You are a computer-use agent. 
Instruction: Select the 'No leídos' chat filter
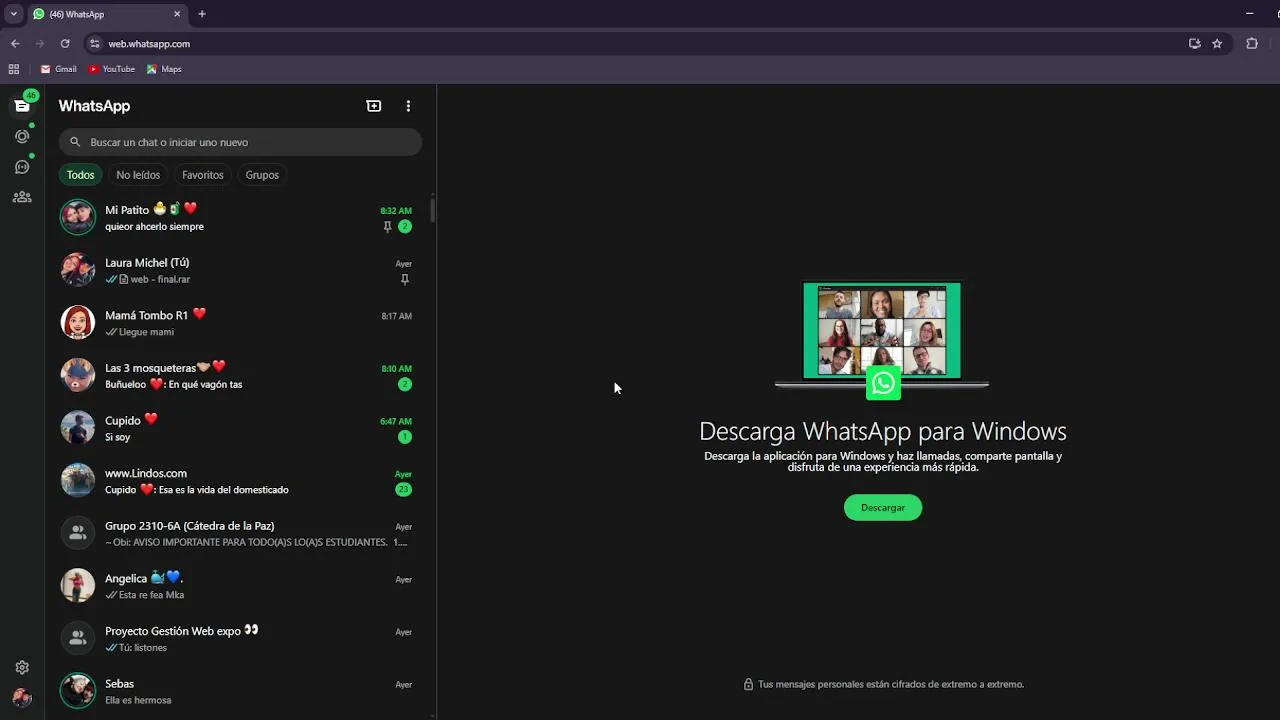point(138,175)
